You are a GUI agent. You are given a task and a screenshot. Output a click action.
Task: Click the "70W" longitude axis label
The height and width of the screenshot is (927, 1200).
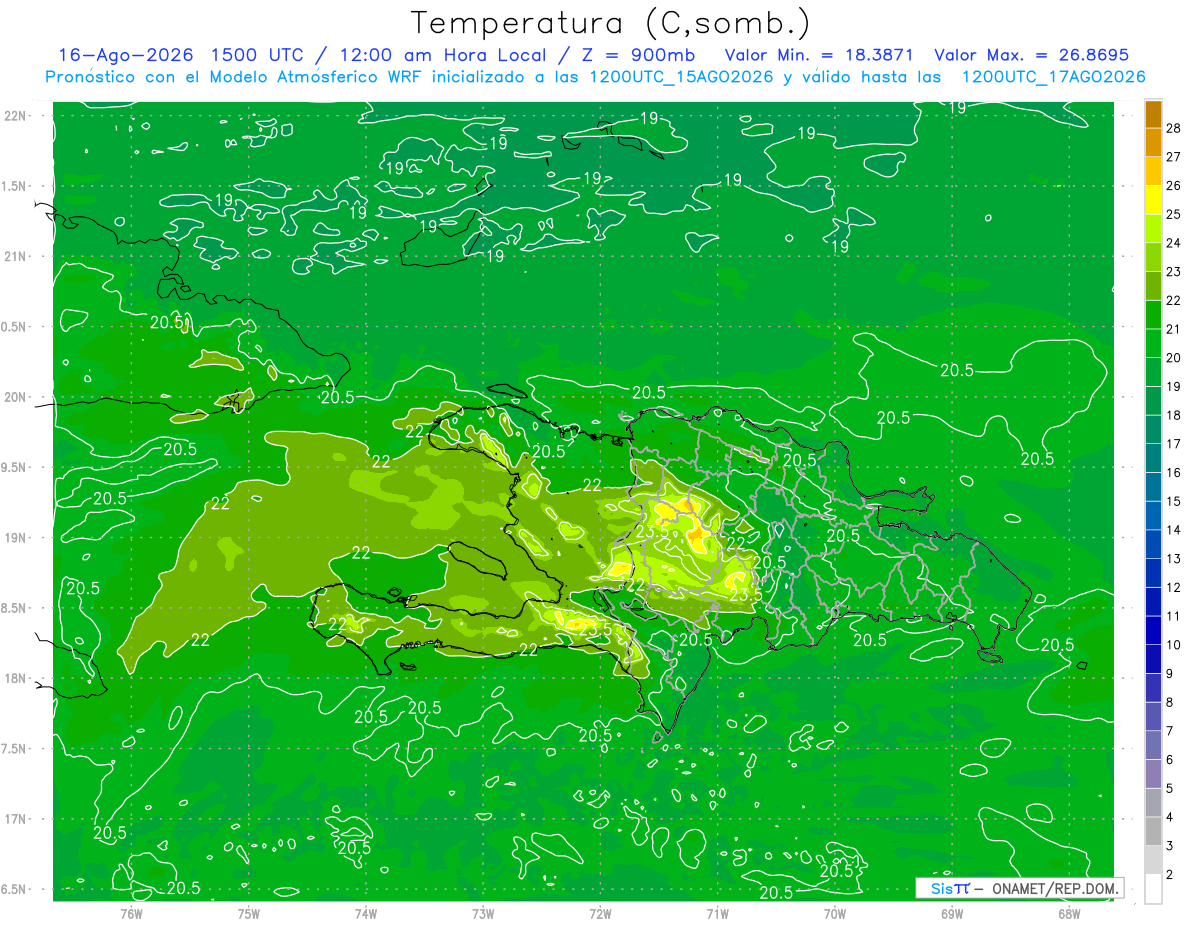835,913
